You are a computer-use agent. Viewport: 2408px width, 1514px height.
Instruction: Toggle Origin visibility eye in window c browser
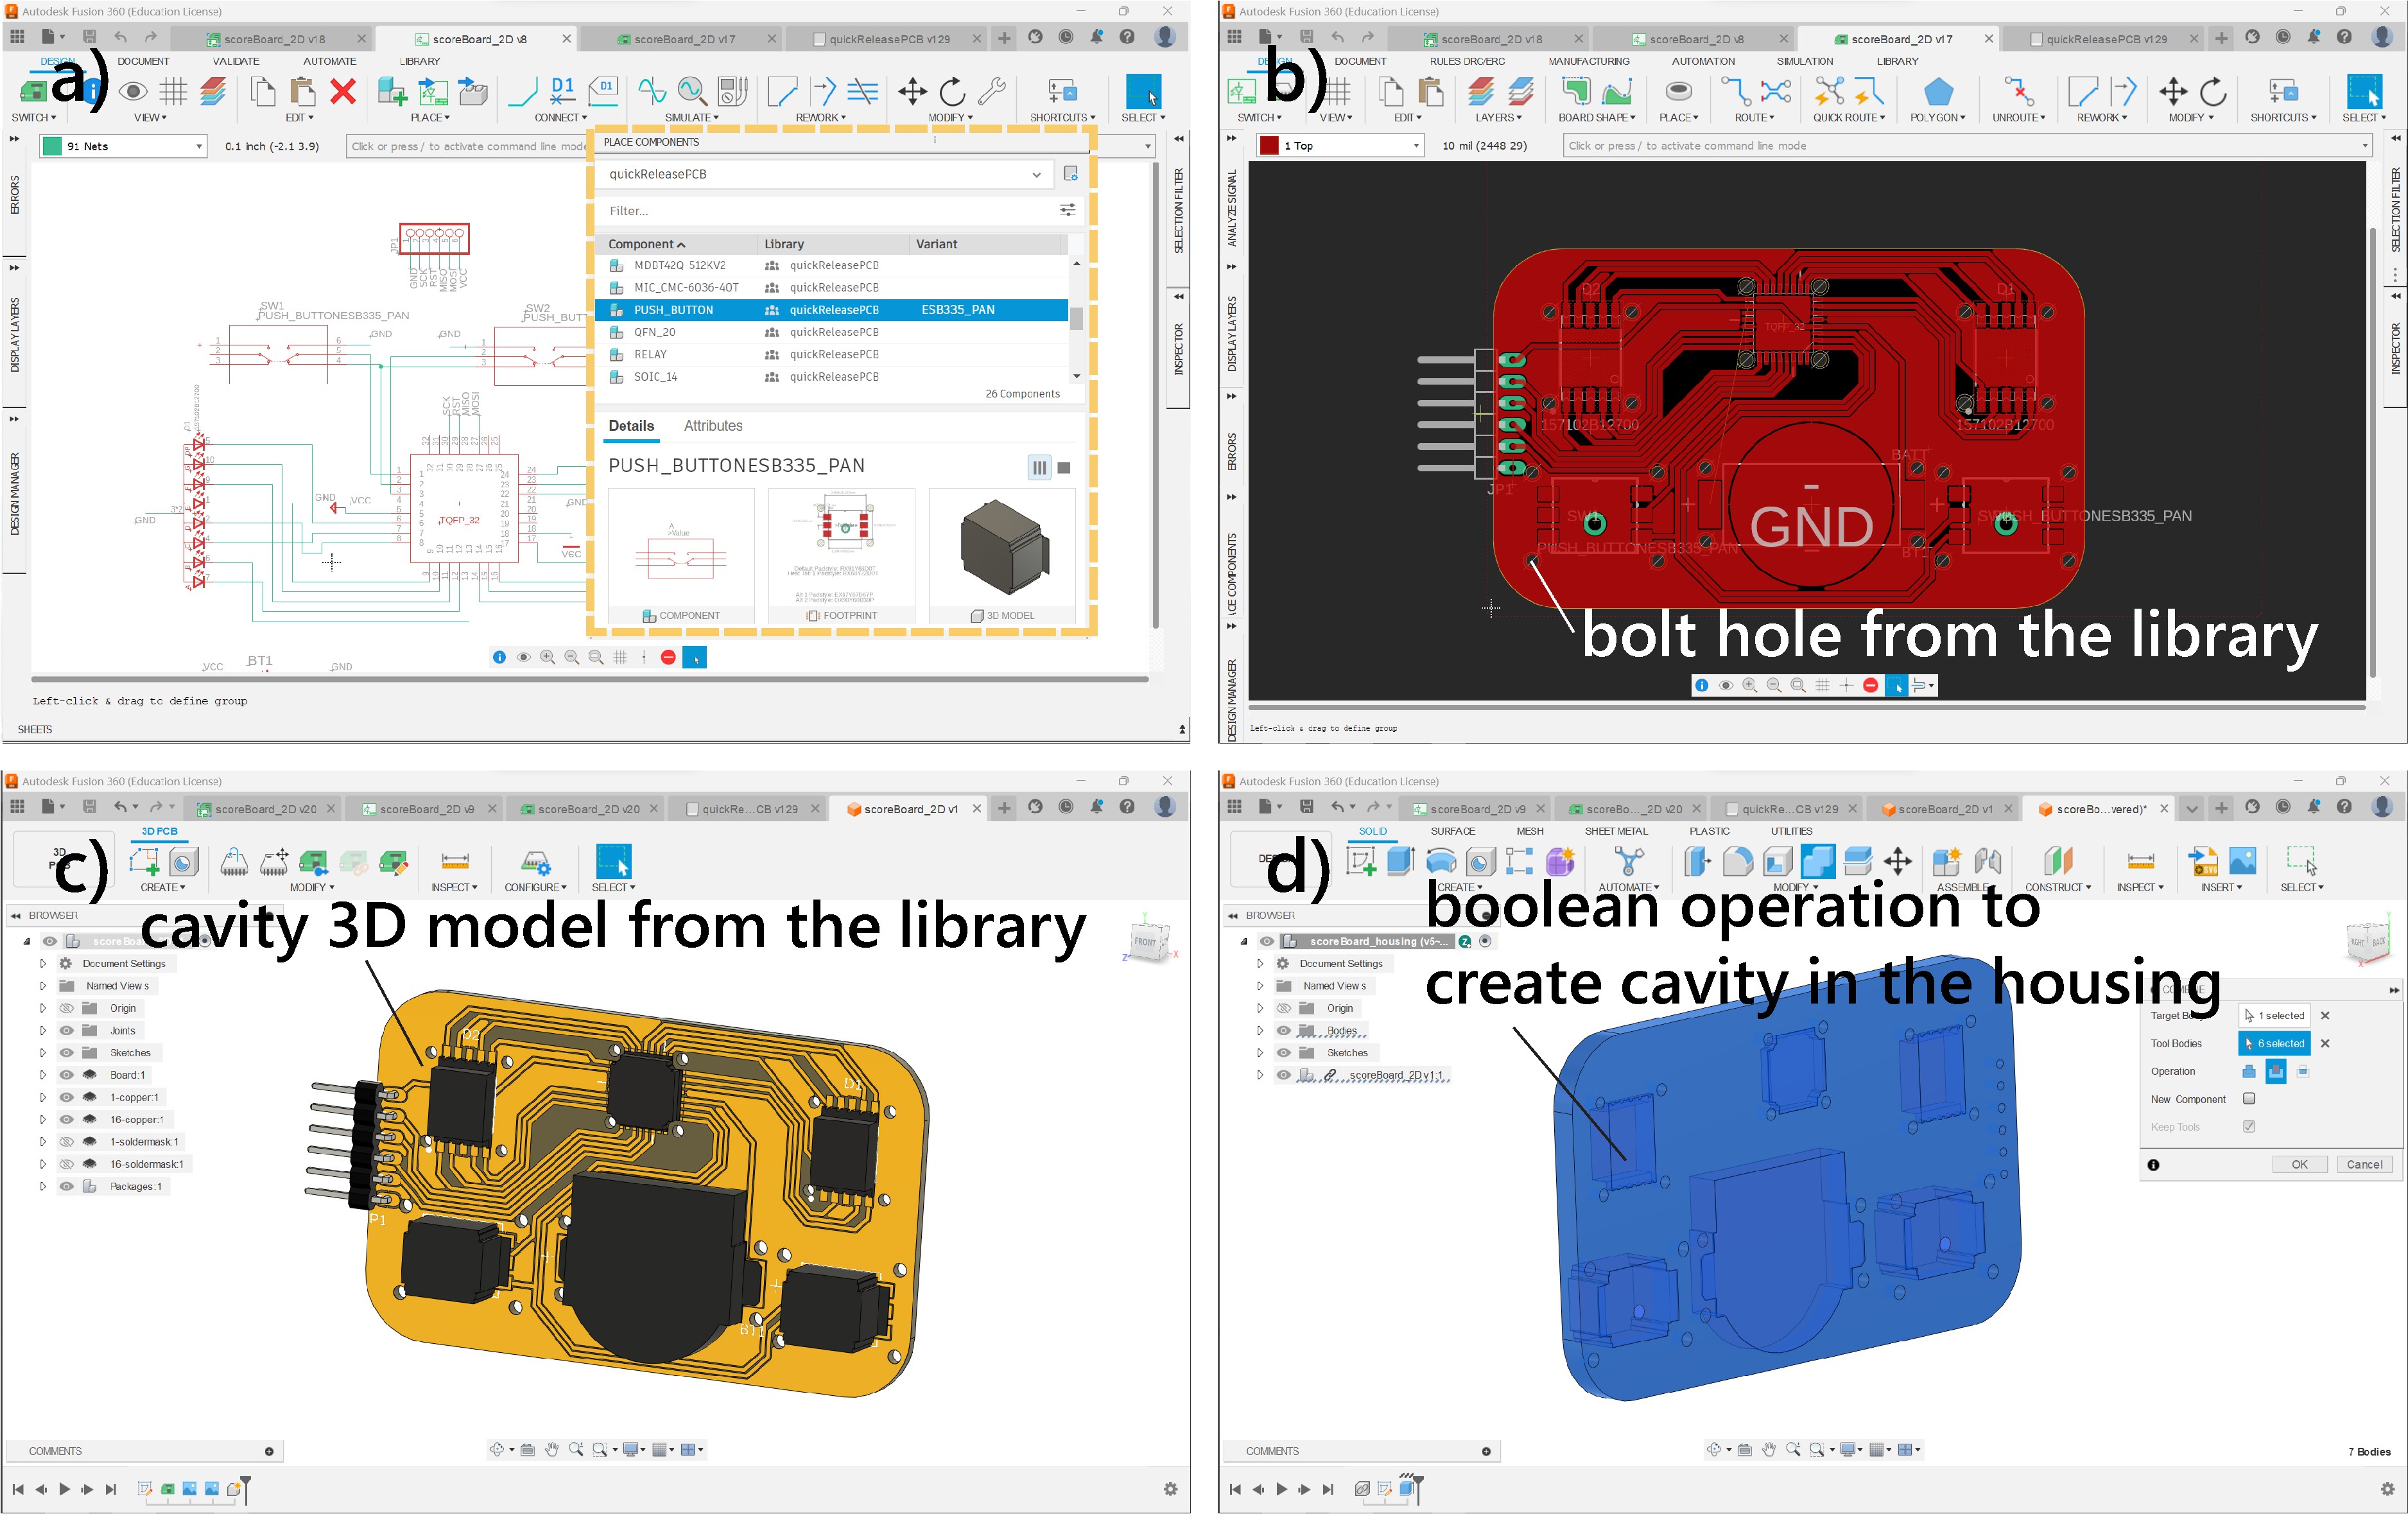(66, 1008)
